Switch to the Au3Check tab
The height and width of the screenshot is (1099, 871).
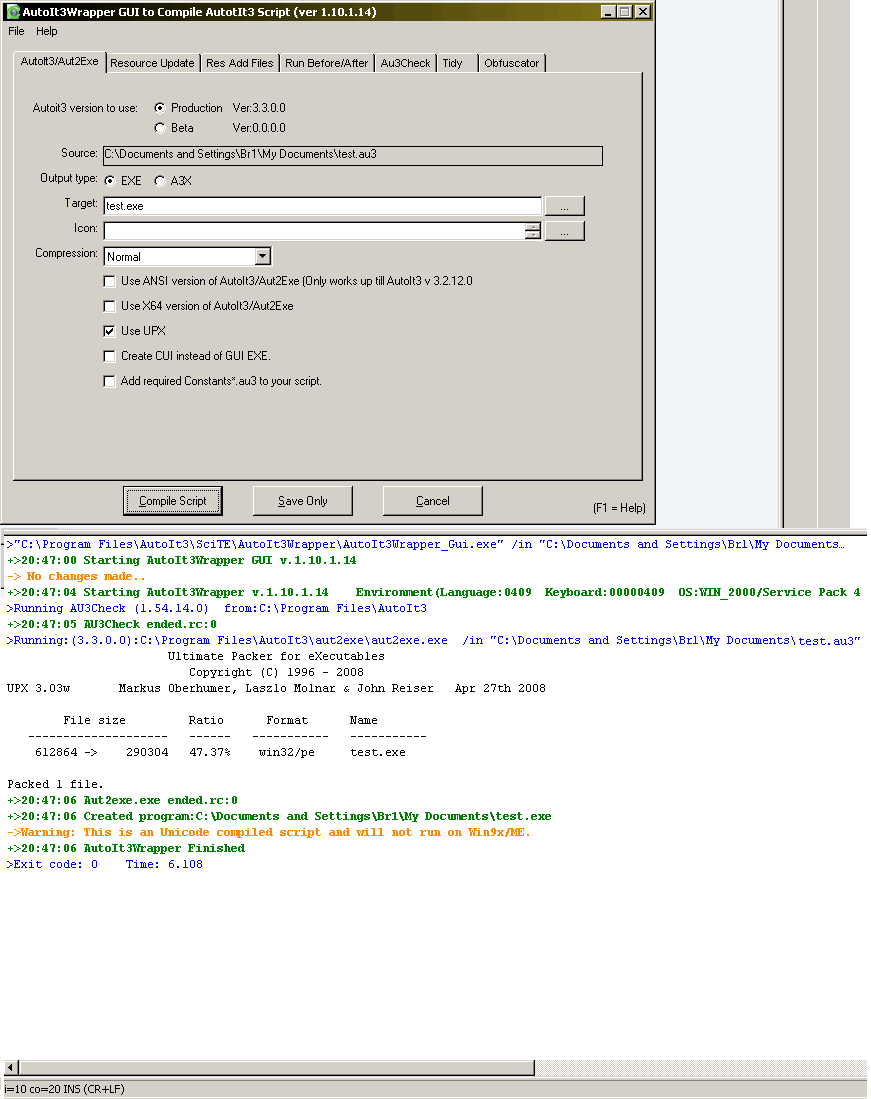pyautogui.click(x=405, y=63)
